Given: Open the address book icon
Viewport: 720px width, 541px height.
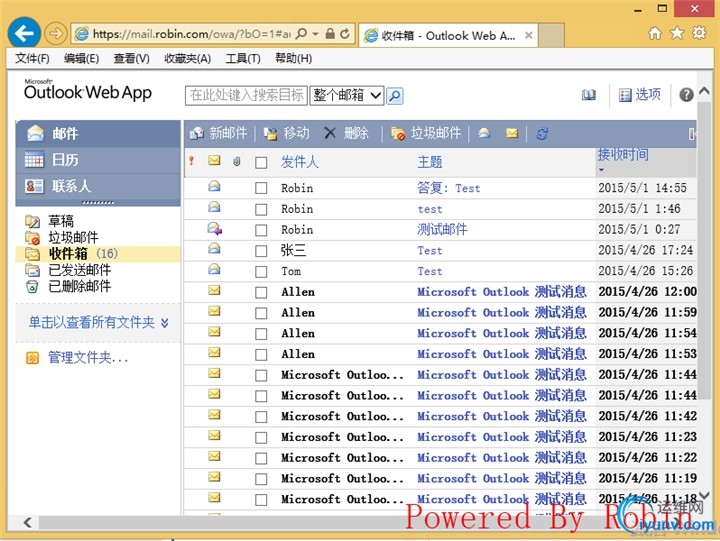Looking at the screenshot, I should [589, 95].
